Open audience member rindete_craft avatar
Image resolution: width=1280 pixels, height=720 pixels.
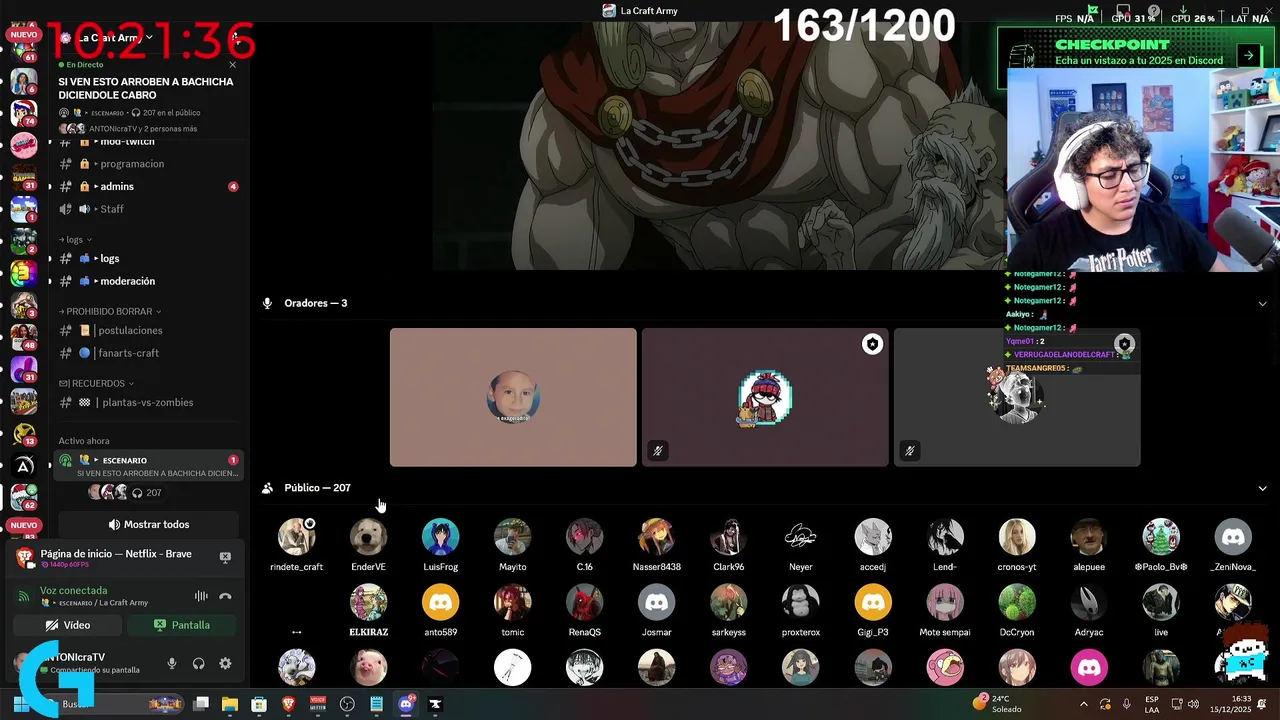click(296, 537)
